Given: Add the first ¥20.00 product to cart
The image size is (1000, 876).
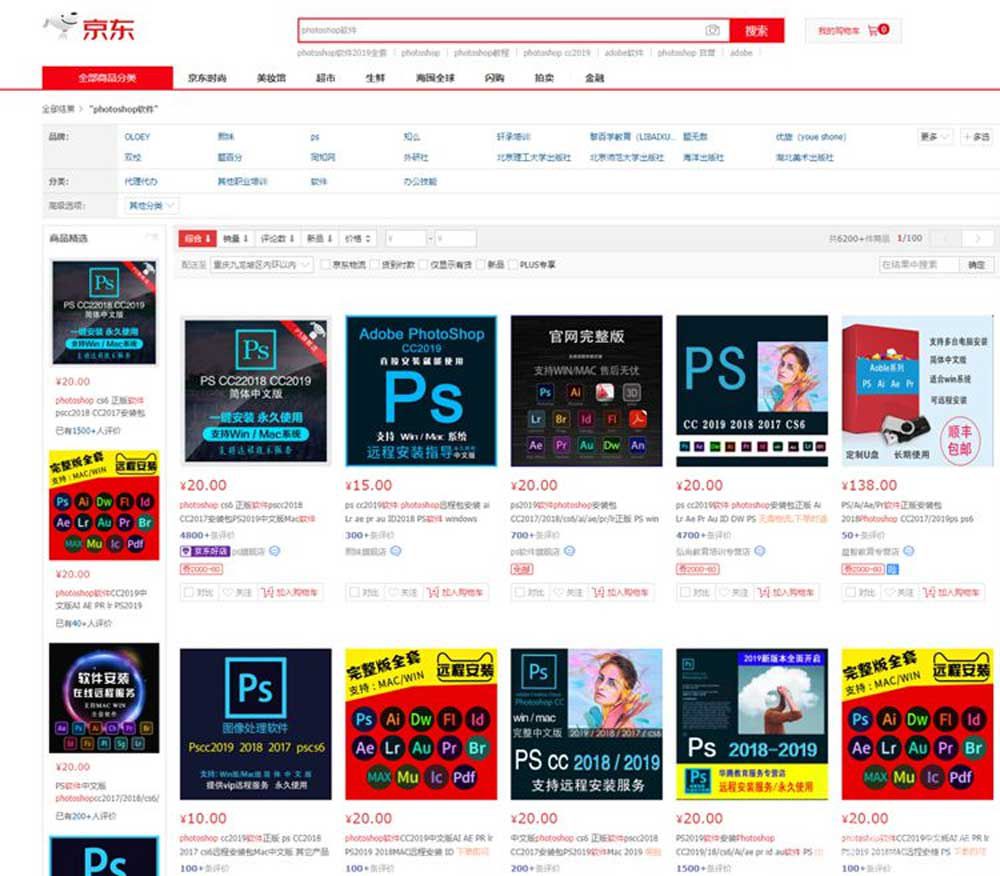Looking at the screenshot, I should (x=295, y=593).
